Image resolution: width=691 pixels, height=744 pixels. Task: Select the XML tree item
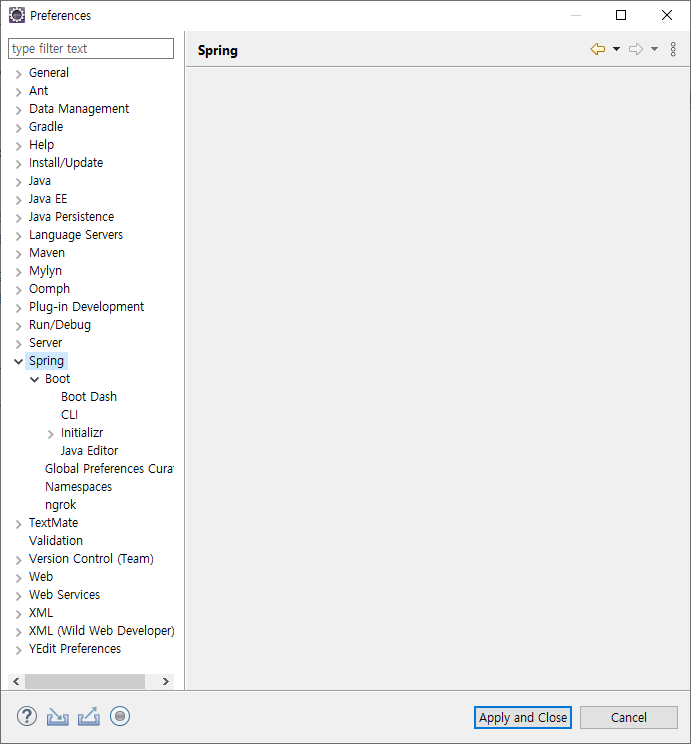(41, 613)
